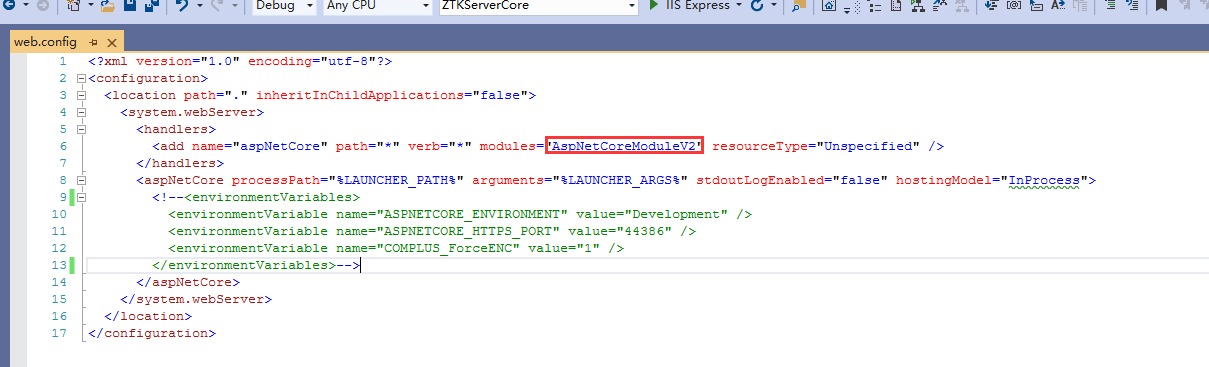
Task: Collapse the configuration element on line 2
Action: point(80,78)
